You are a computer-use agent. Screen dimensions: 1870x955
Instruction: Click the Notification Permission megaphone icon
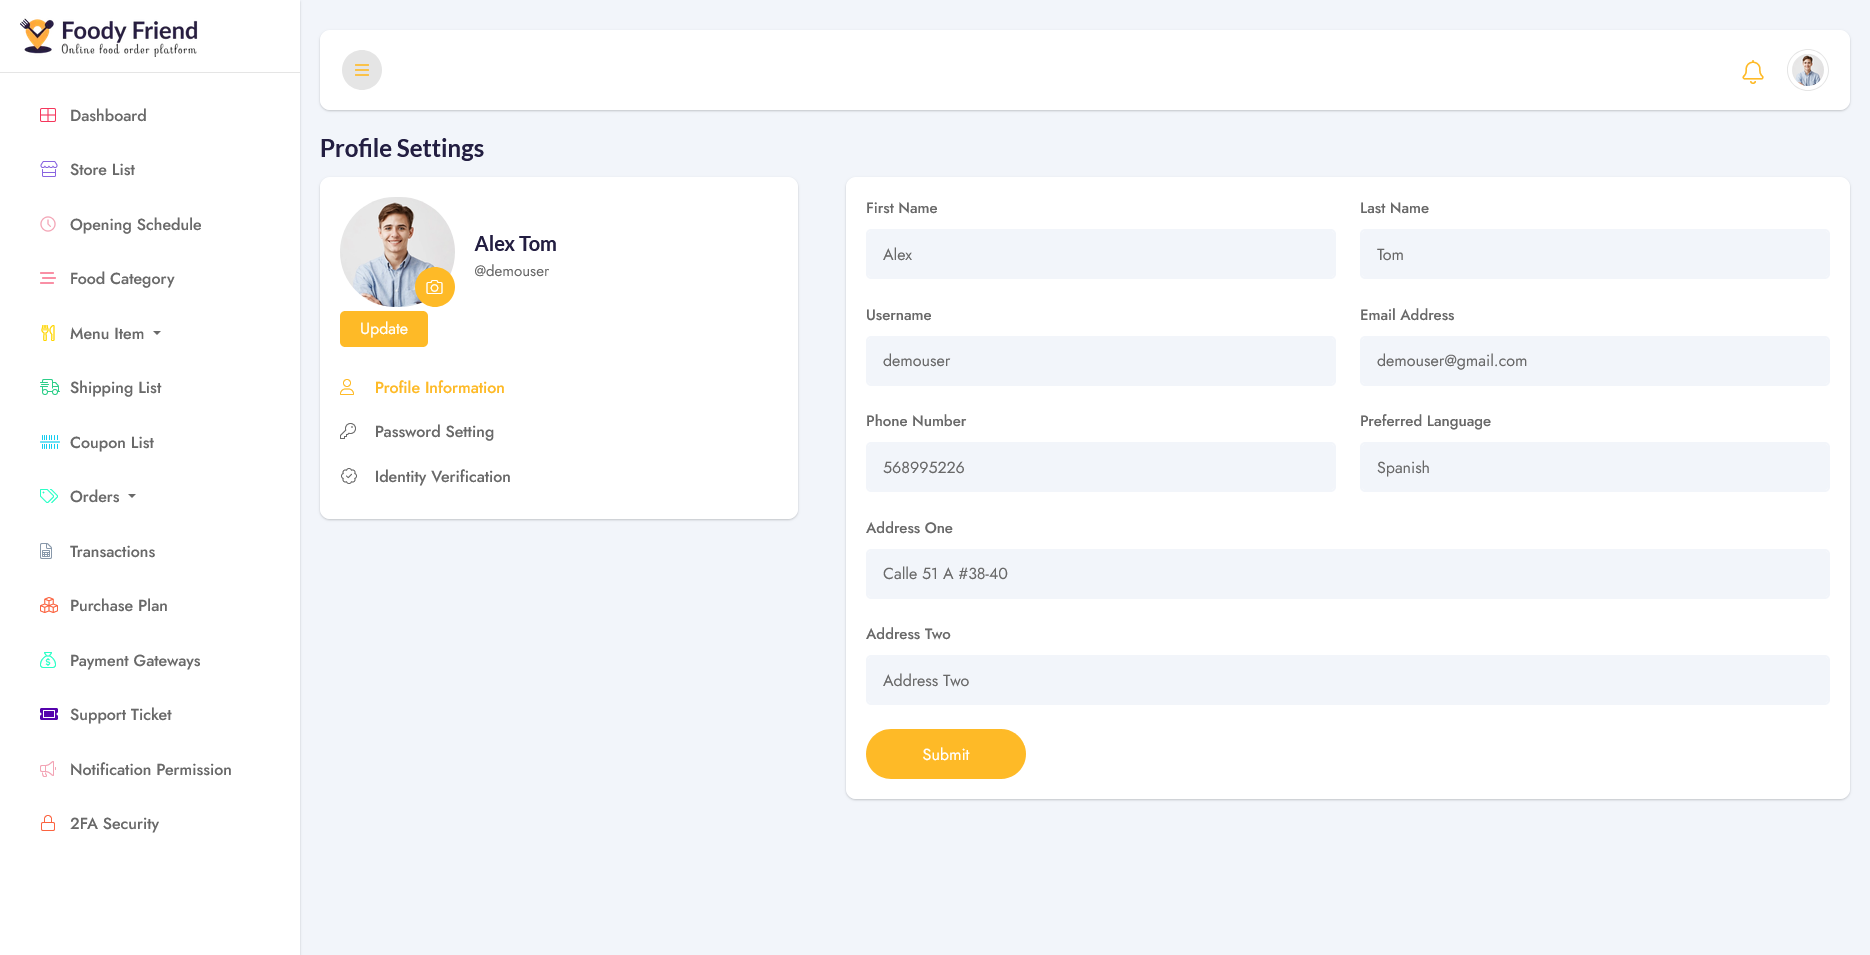48,769
